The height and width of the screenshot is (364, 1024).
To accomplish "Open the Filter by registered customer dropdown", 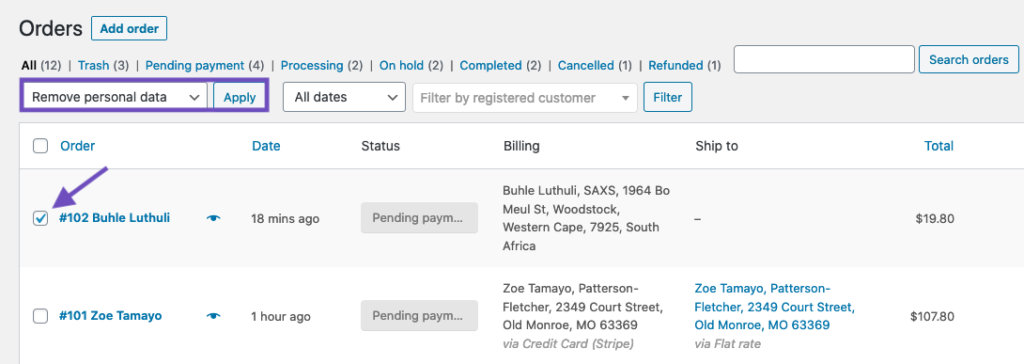I will coord(525,98).
